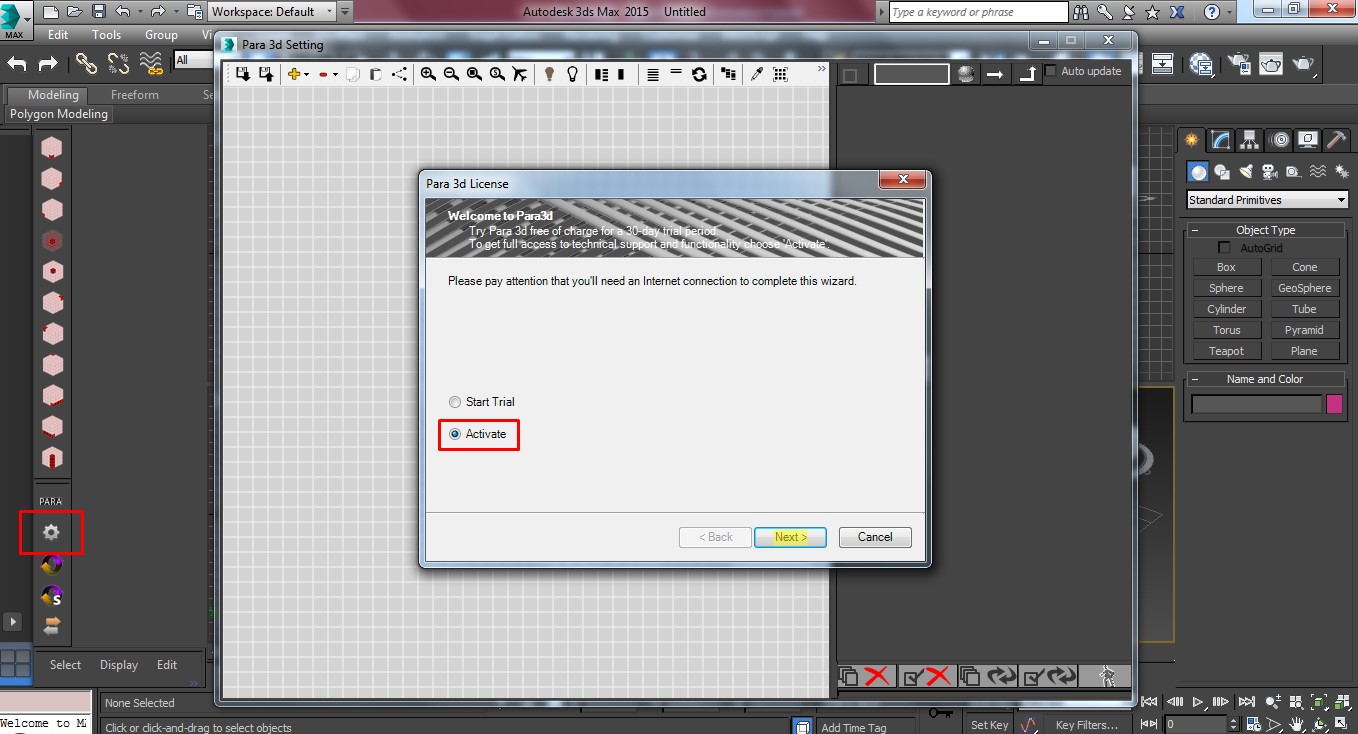This screenshot has width=1358, height=734.
Task: Play the animation with the Play button
Action: tap(1198, 702)
